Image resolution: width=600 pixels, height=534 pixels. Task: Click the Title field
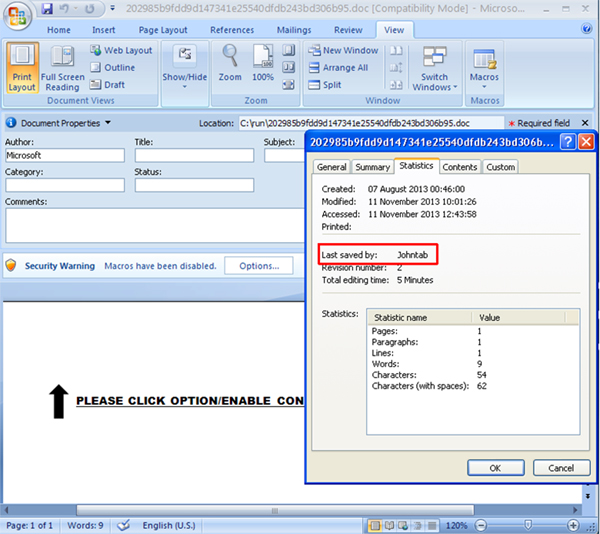194,155
